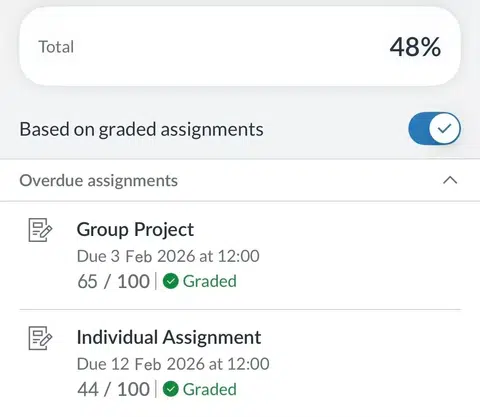
Task: Click the Overdue assignments section header
Action: [240, 180]
